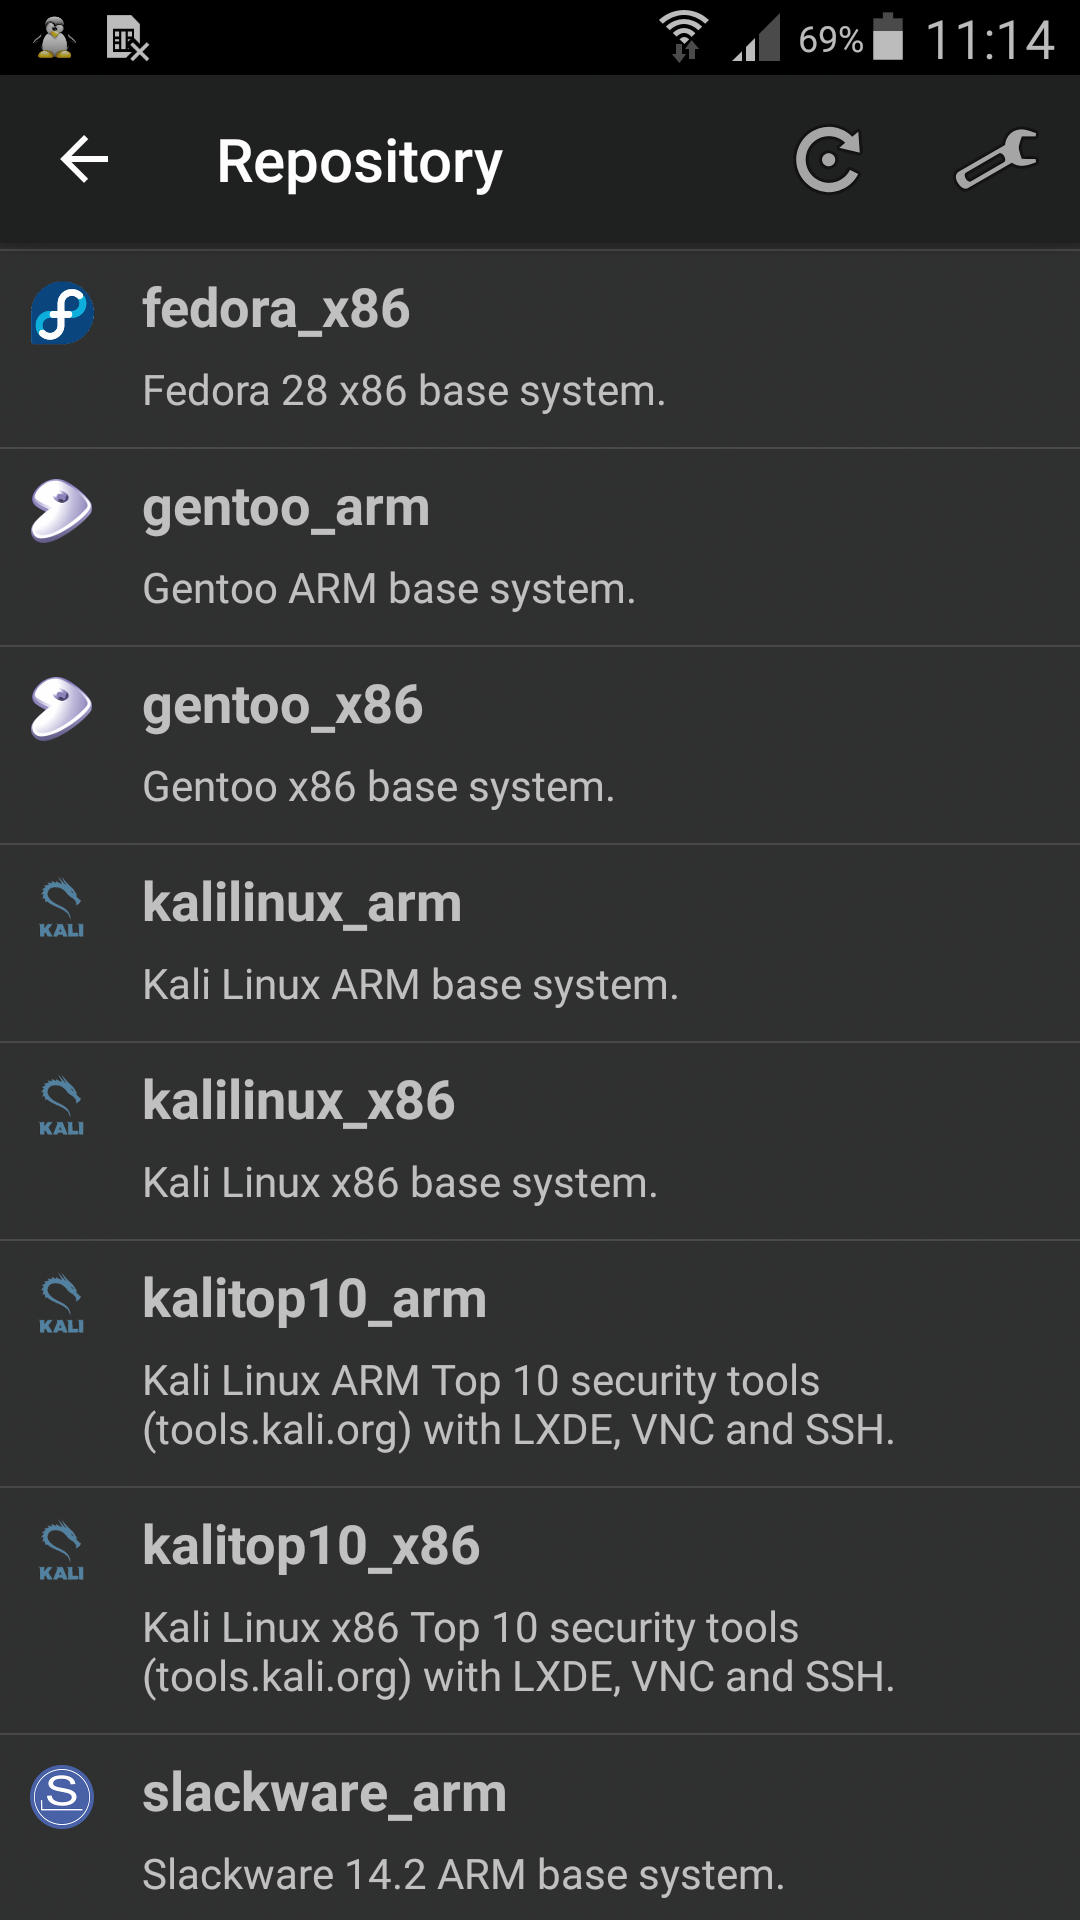1080x1920 pixels.
Task: Tap the Wi-Fi status icon
Action: (x=684, y=37)
